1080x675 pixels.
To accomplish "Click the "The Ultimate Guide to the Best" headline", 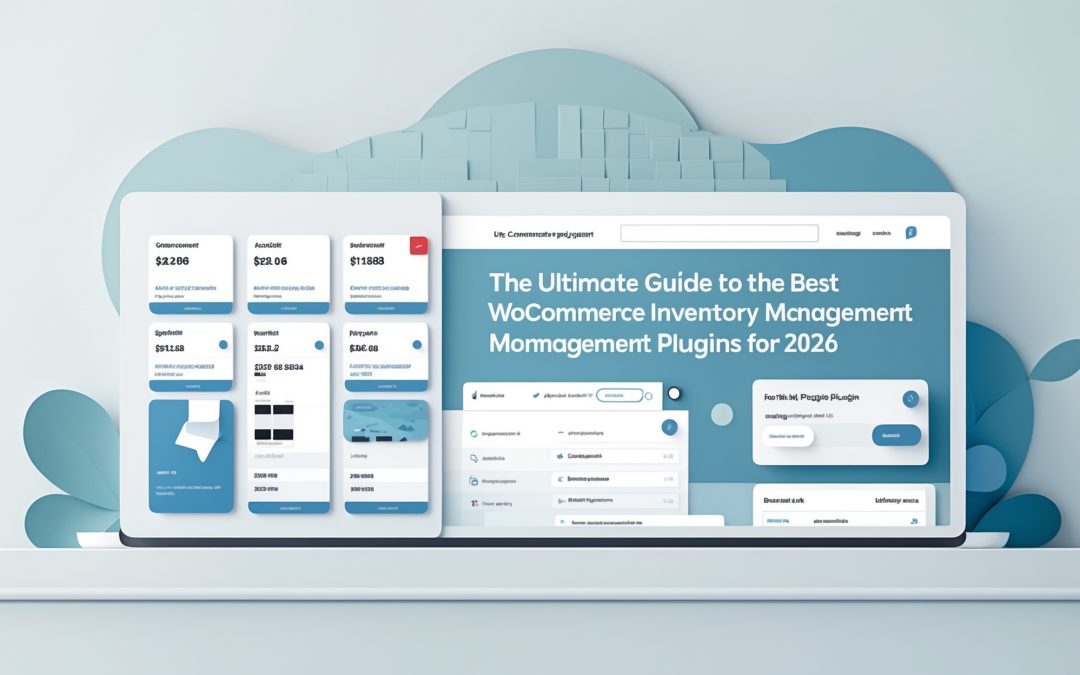I will coord(663,283).
